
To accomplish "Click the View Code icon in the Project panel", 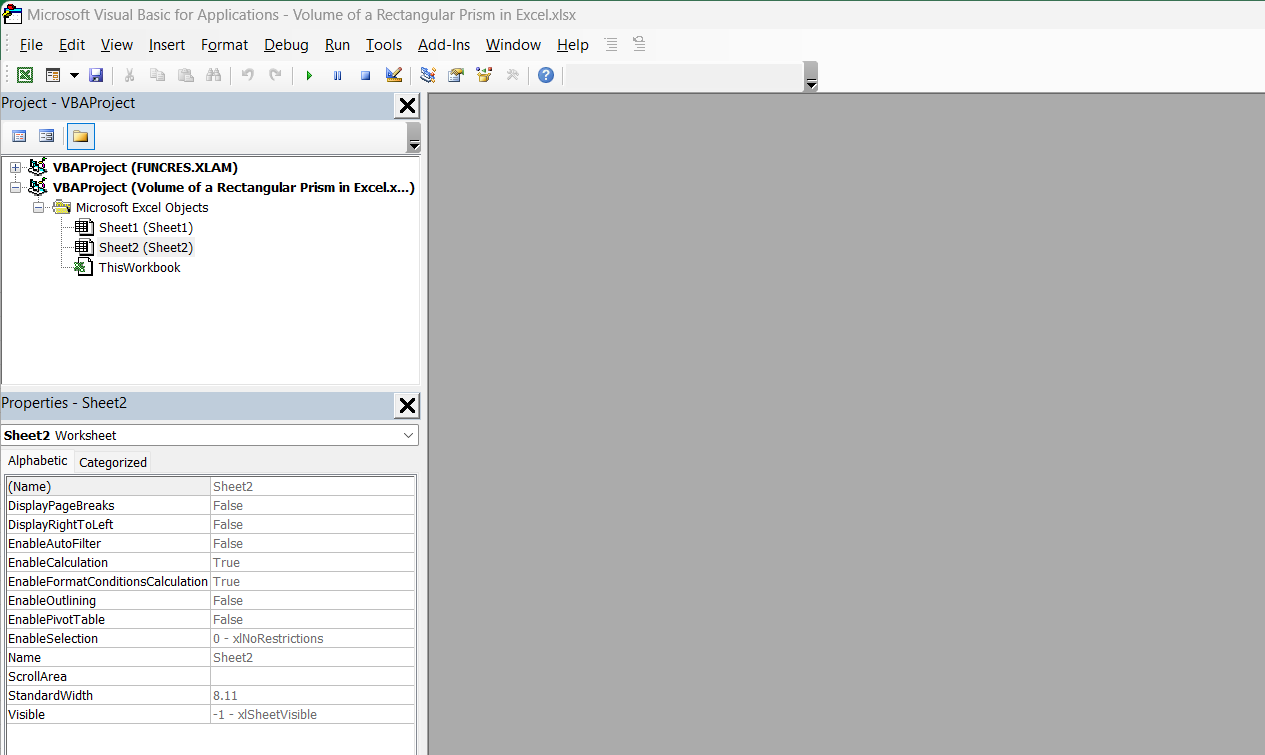I will (19, 136).
